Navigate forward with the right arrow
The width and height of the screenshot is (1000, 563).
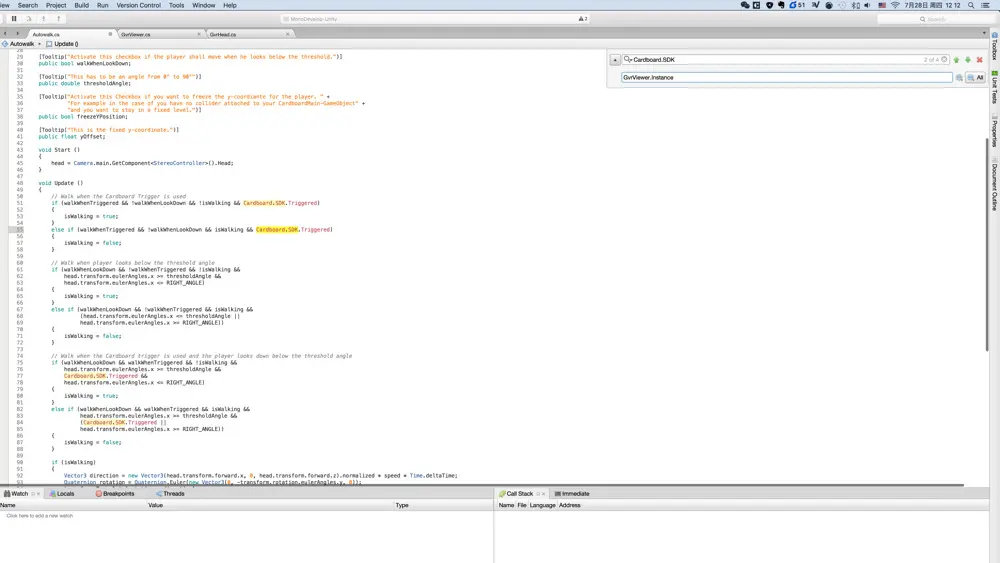coord(17,34)
